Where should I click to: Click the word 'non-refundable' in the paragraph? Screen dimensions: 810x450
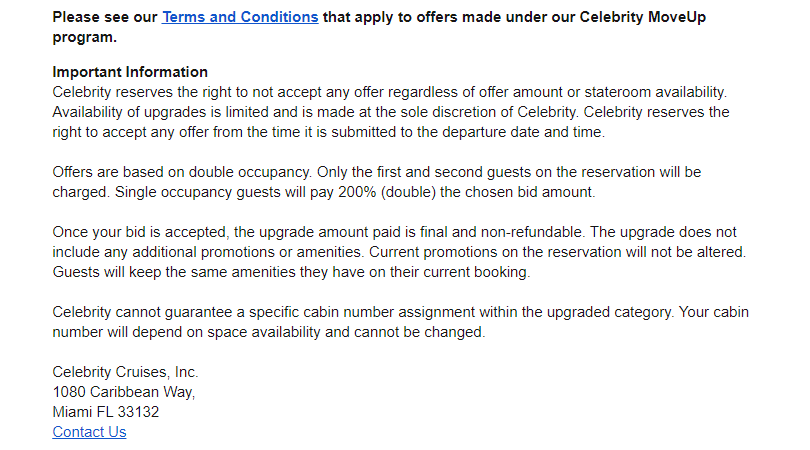531,232
